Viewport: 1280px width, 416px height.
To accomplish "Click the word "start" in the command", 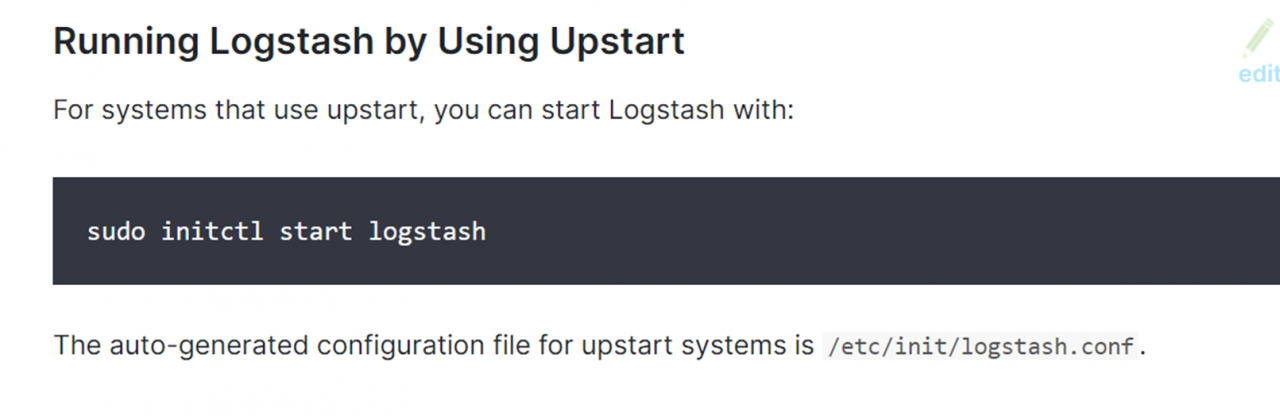I will coord(316,232).
